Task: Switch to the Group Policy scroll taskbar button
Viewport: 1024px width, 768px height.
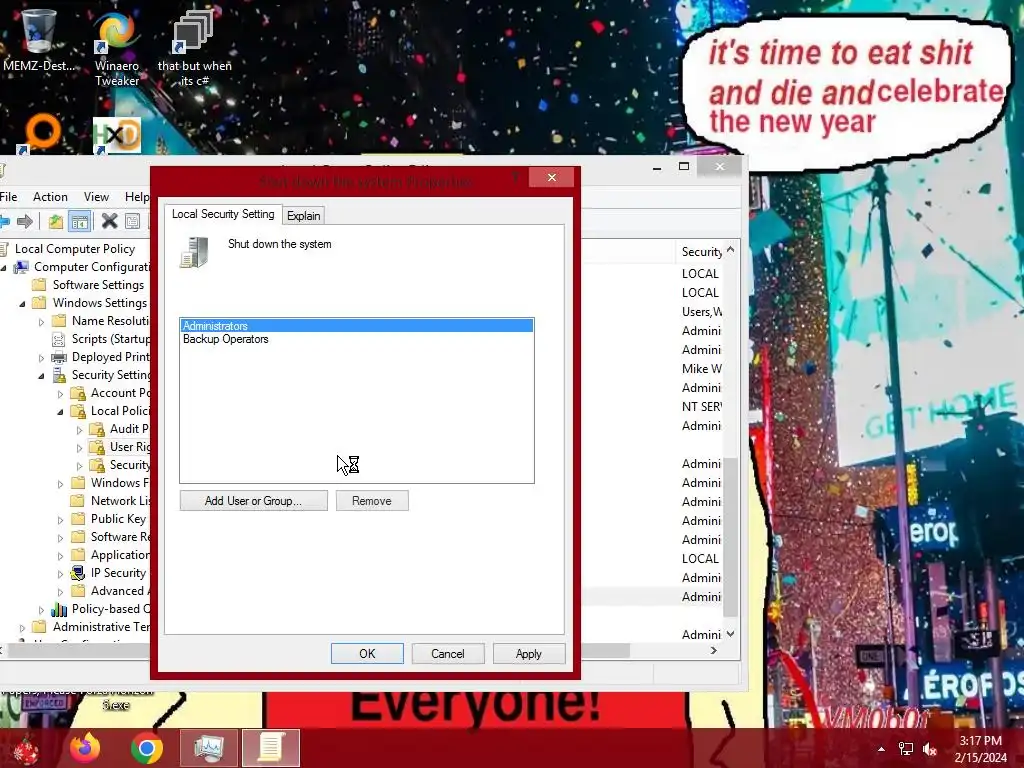Action: click(270, 748)
